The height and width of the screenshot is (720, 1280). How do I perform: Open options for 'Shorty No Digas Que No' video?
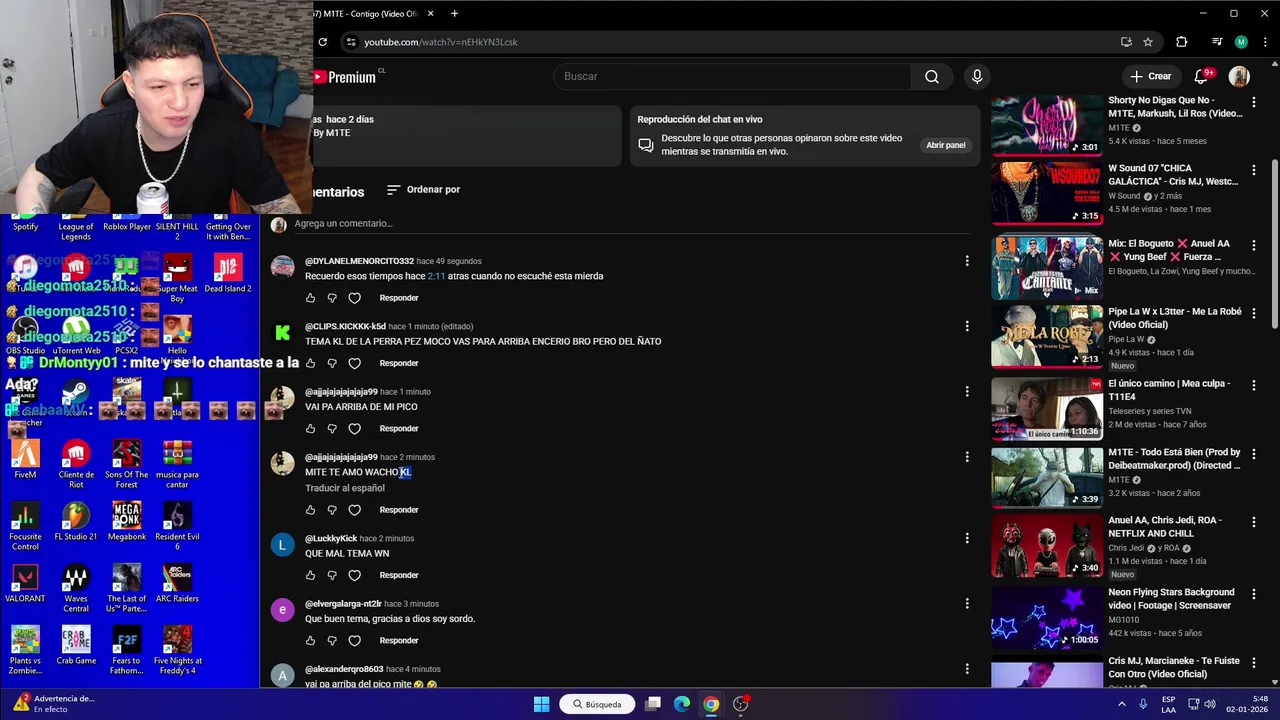pyautogui.click(x=1254, y=102)
